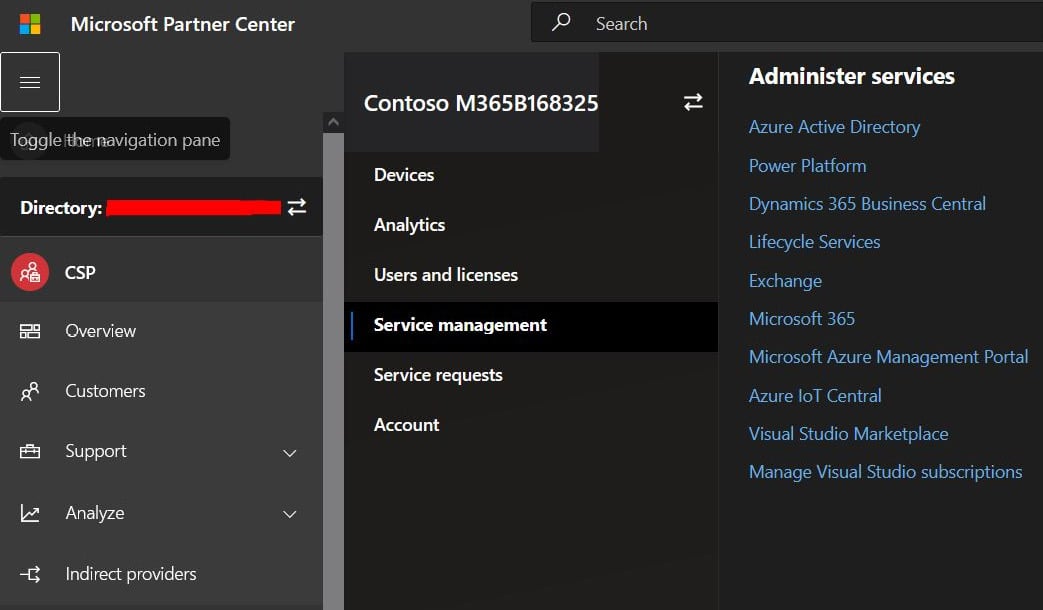Image resolution: width=1043 pixels, height=610 pixels.
Task: Click the Support briefcase icon
Action: click(30, 451)
